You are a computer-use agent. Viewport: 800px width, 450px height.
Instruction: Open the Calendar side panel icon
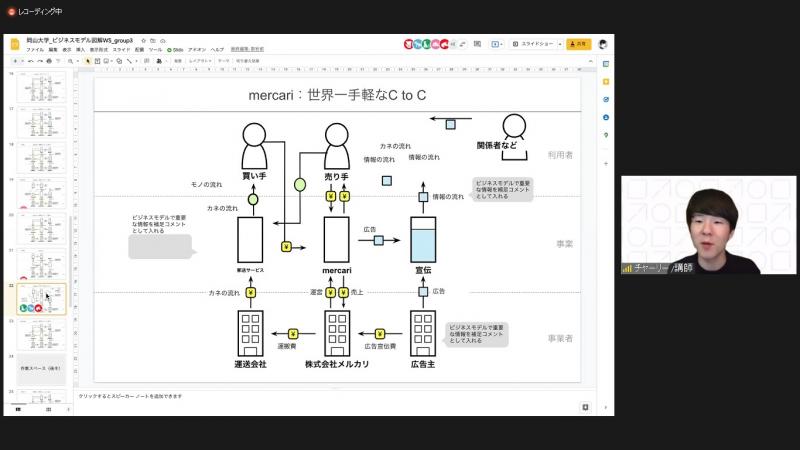click(606, 64)
